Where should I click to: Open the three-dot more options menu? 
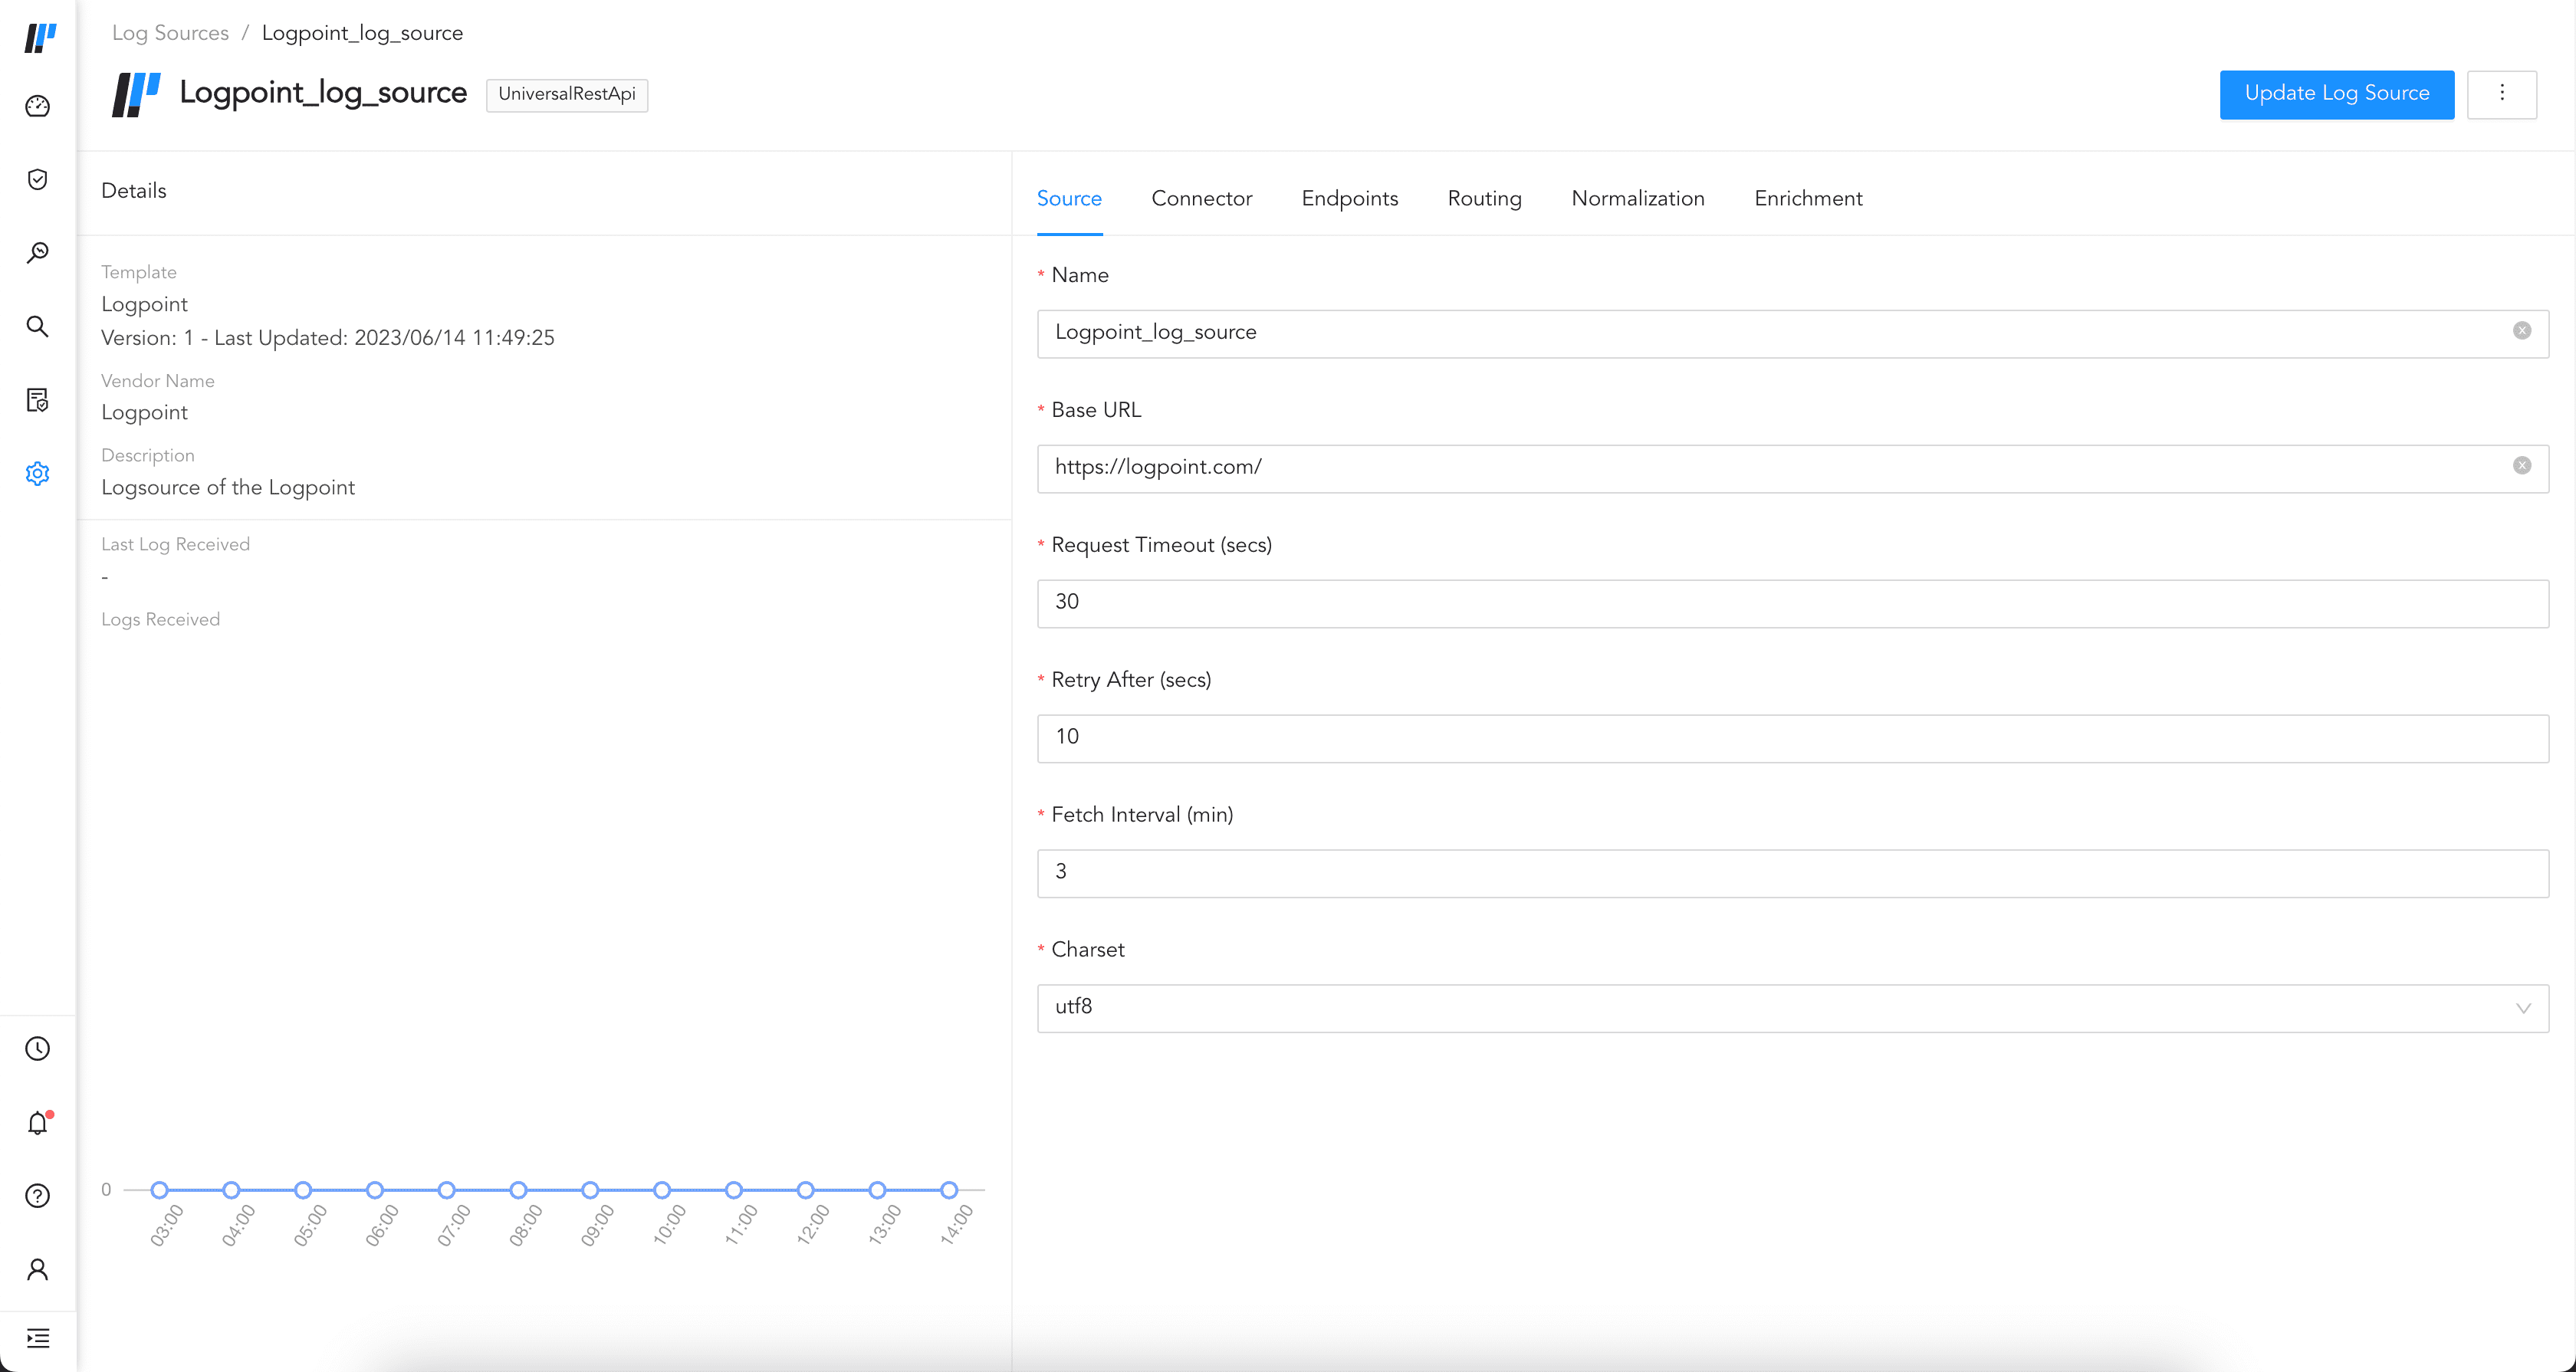click(x=2501, y=94)
